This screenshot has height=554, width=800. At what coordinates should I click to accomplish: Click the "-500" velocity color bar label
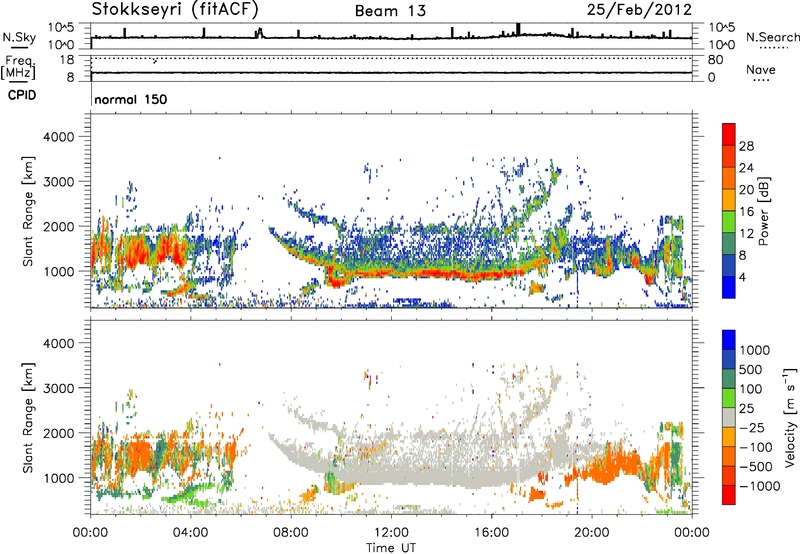756,467
